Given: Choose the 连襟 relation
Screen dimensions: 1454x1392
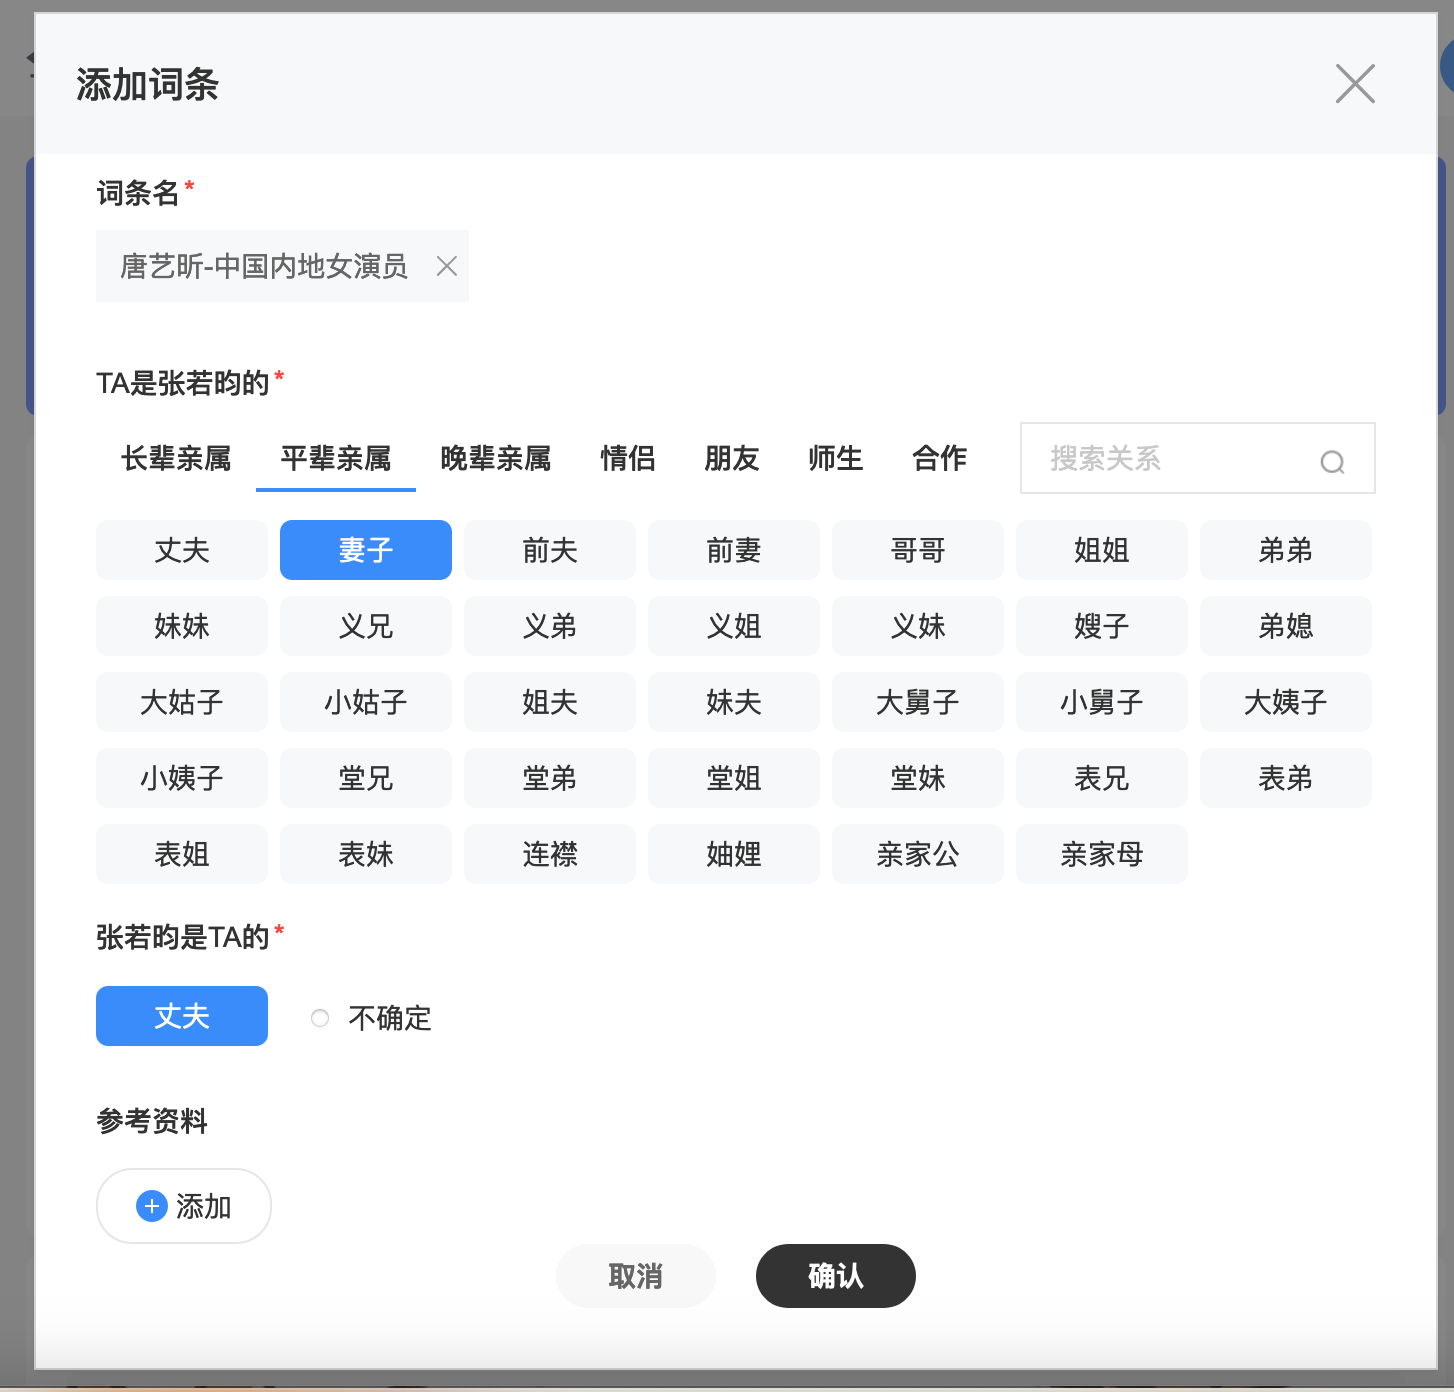Looking at the screenshot, I should (550, 854).
